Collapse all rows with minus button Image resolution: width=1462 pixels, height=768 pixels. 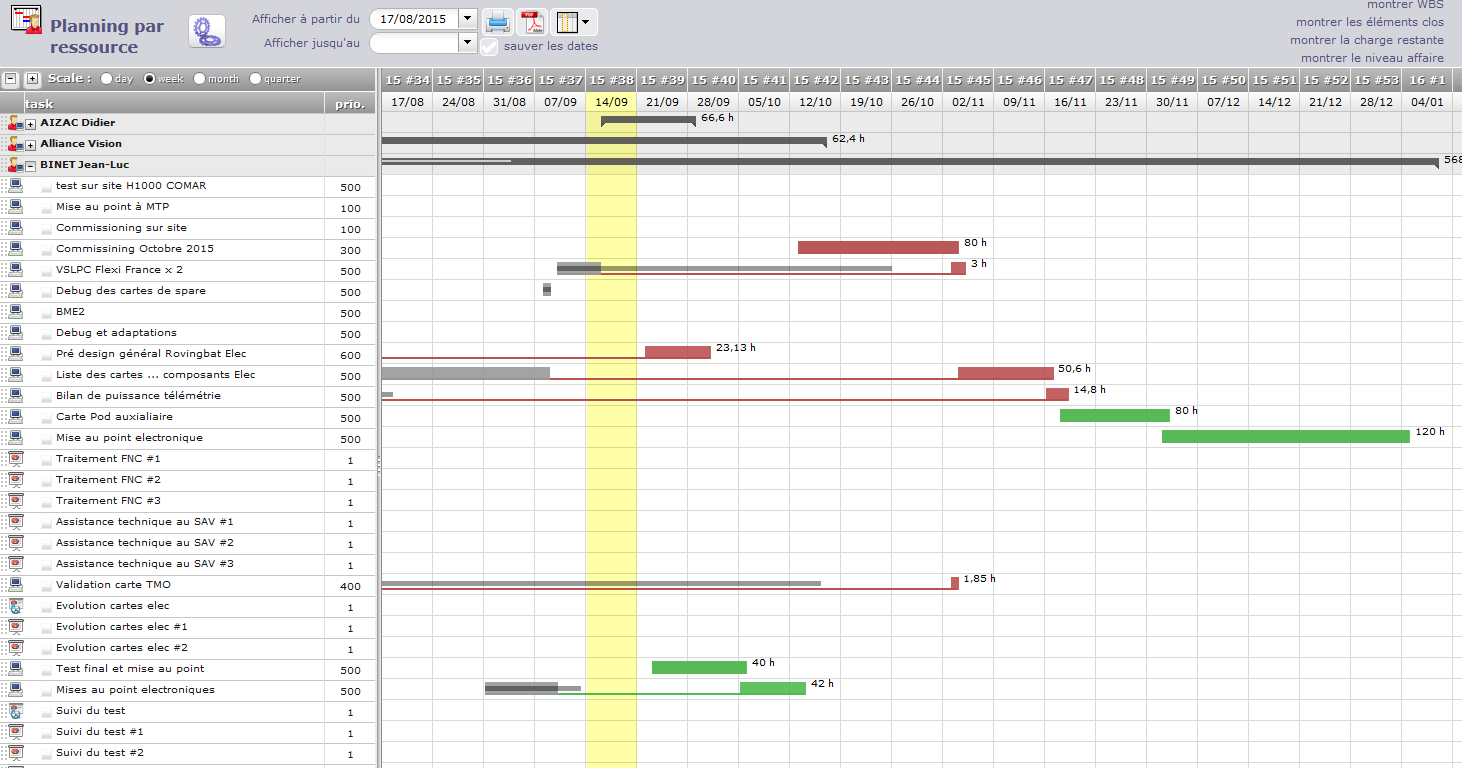tap(11, 79)
